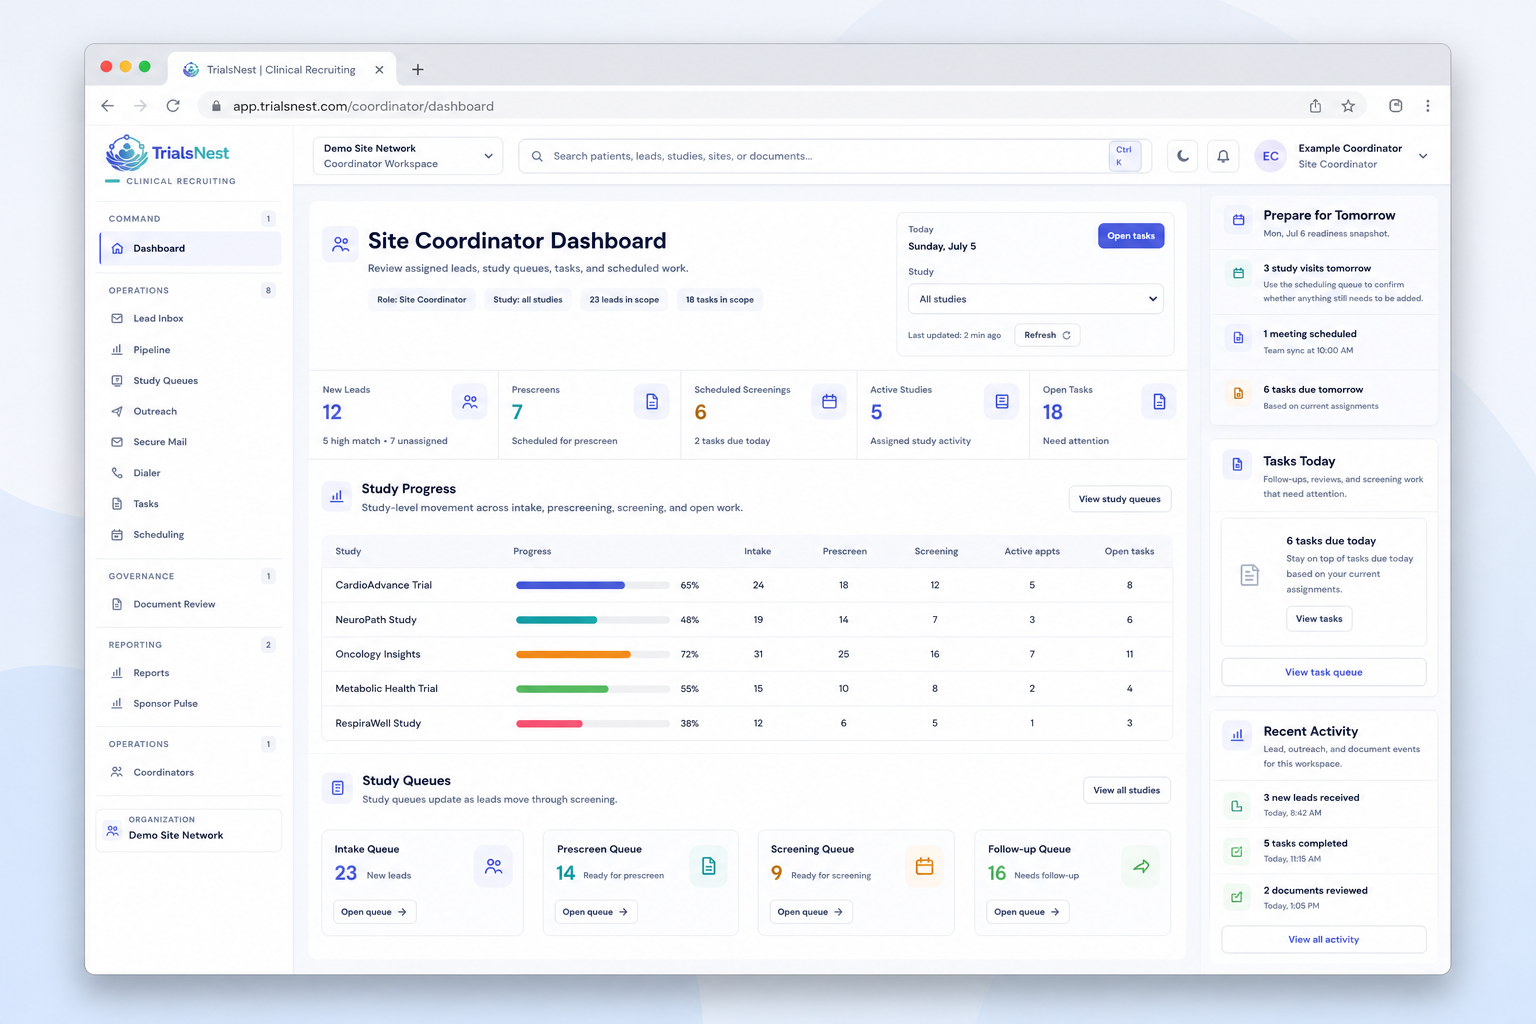
Task: Click the Prescreen Queue document icon
Action: pyautogui.click(x=708, y=866)
